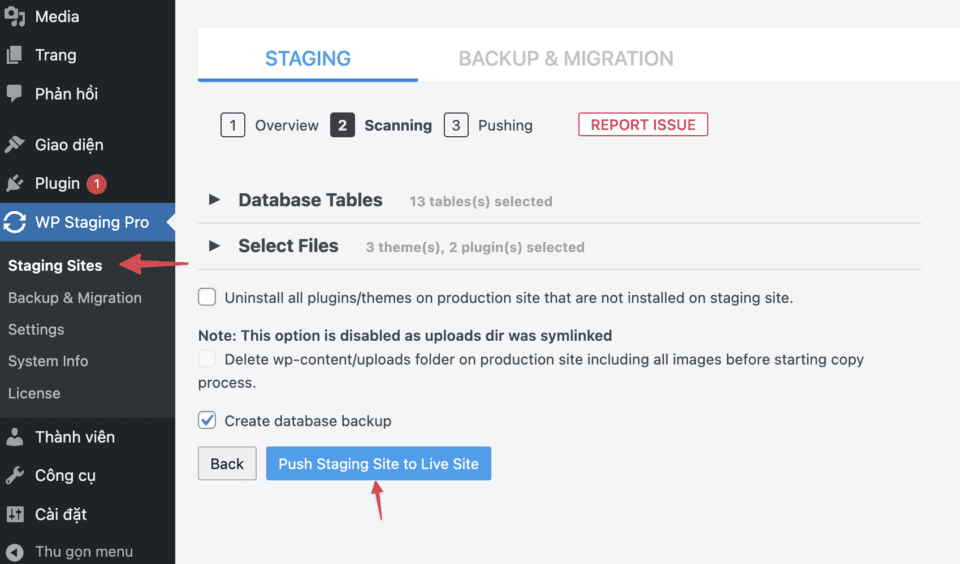
Task: Click the Trang pages icon
Action: pyautogui.click(x=15, y=55)
